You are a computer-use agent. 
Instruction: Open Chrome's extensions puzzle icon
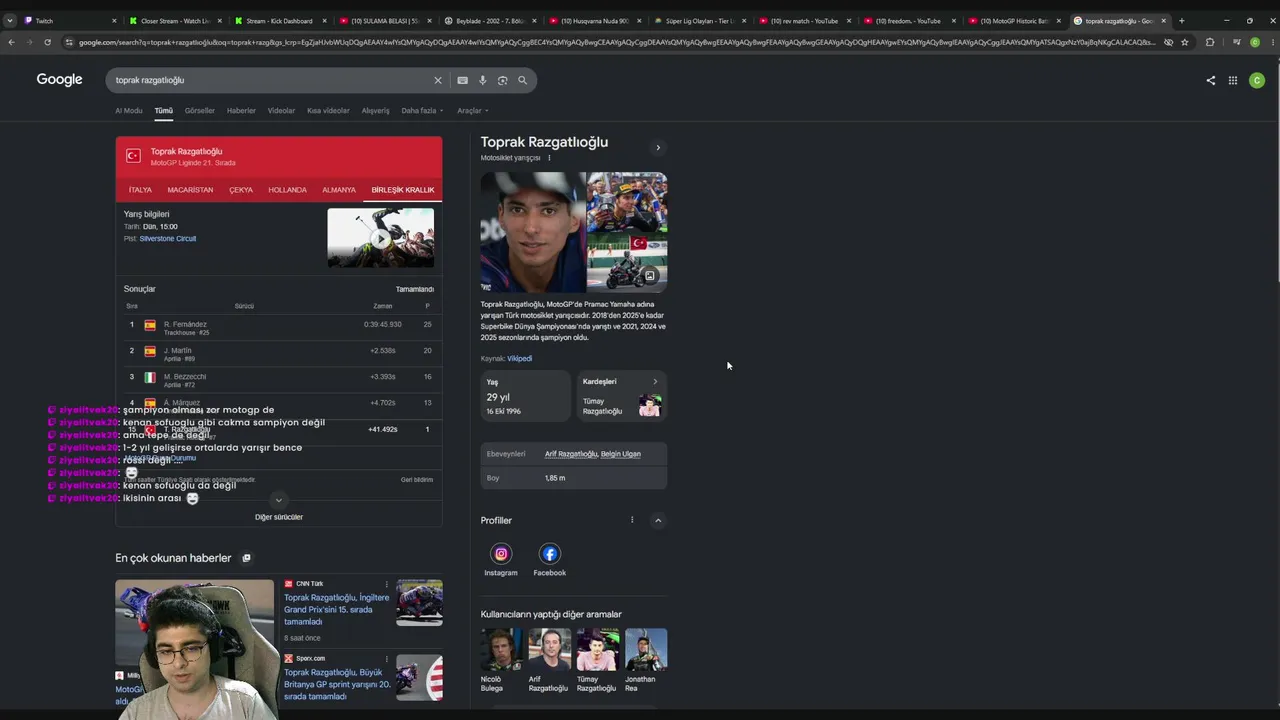click(1210, 42)
